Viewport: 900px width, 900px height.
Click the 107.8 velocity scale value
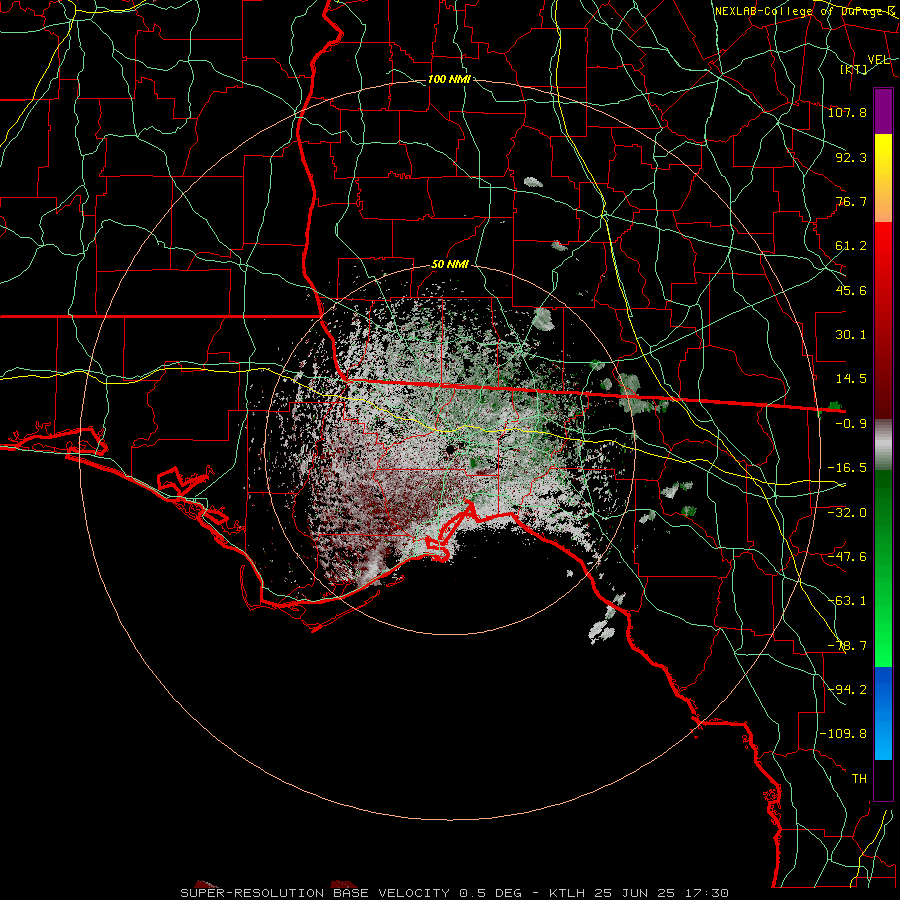pyautogui.click(x=847, y=112)
